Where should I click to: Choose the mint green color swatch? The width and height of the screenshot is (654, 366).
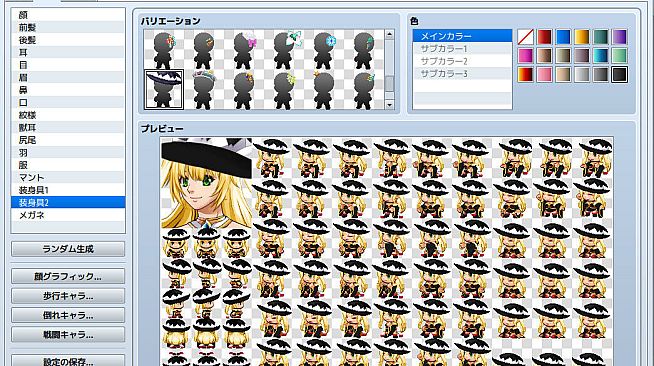point(619,55)
